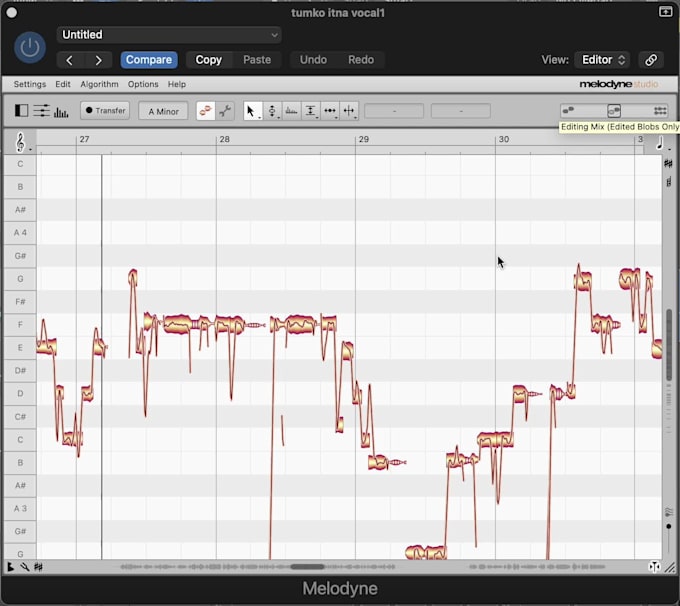This screenshot has width=680, height=606.
Task: Open the View Editor dropdown
Action: [603, 60]
